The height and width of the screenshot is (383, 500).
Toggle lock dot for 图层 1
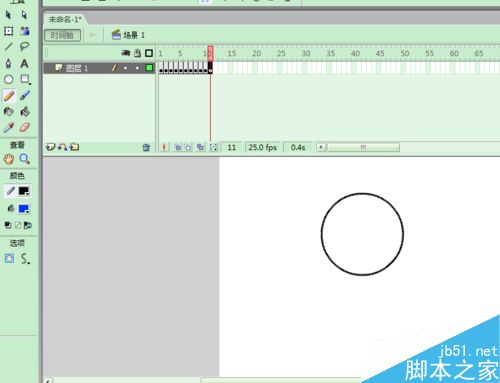pyautogui.click(x=137, y=68)
